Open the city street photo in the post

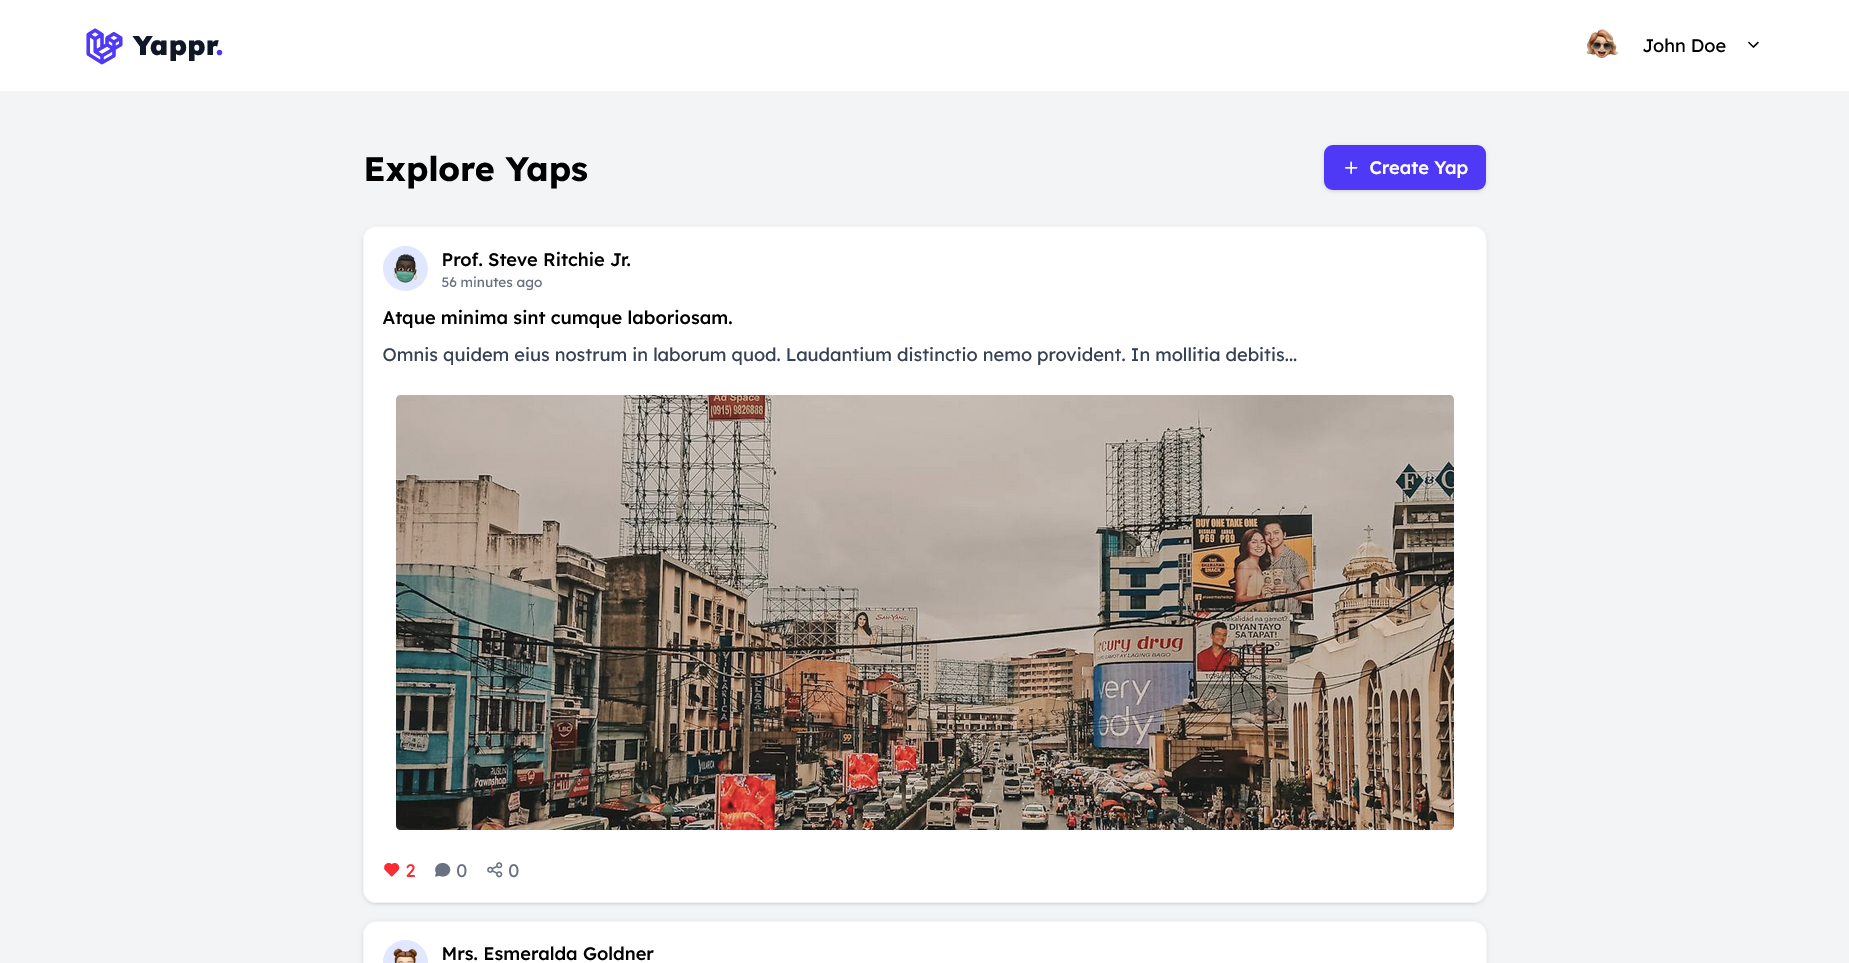pyautogui.click(x=924, y=612)
